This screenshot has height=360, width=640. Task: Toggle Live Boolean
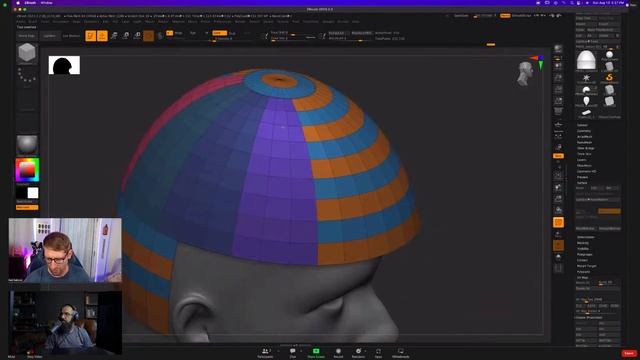pyautogui.click(x=71, y=36)
